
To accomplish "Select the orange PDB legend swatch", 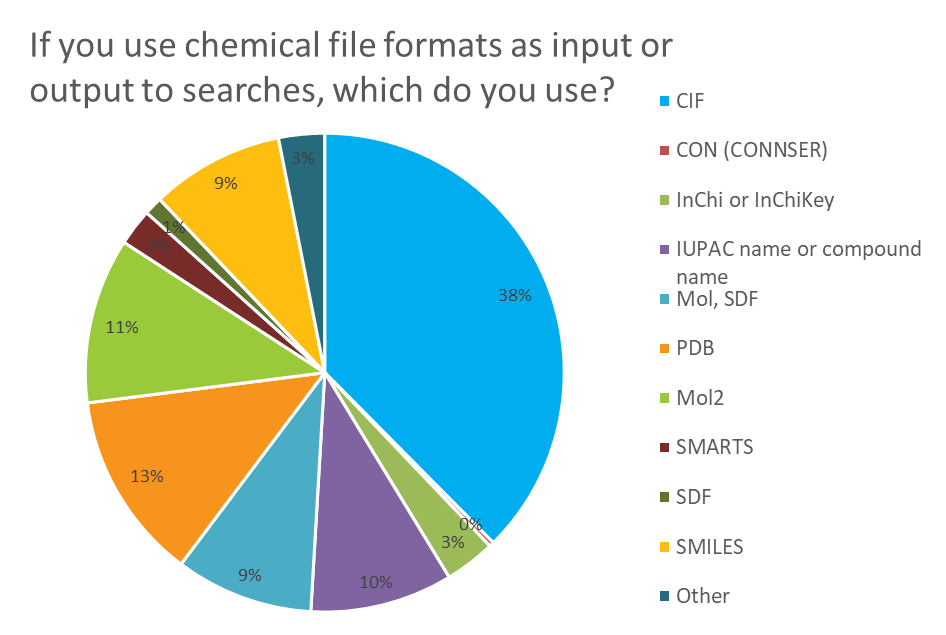I will tap(662, 349).
